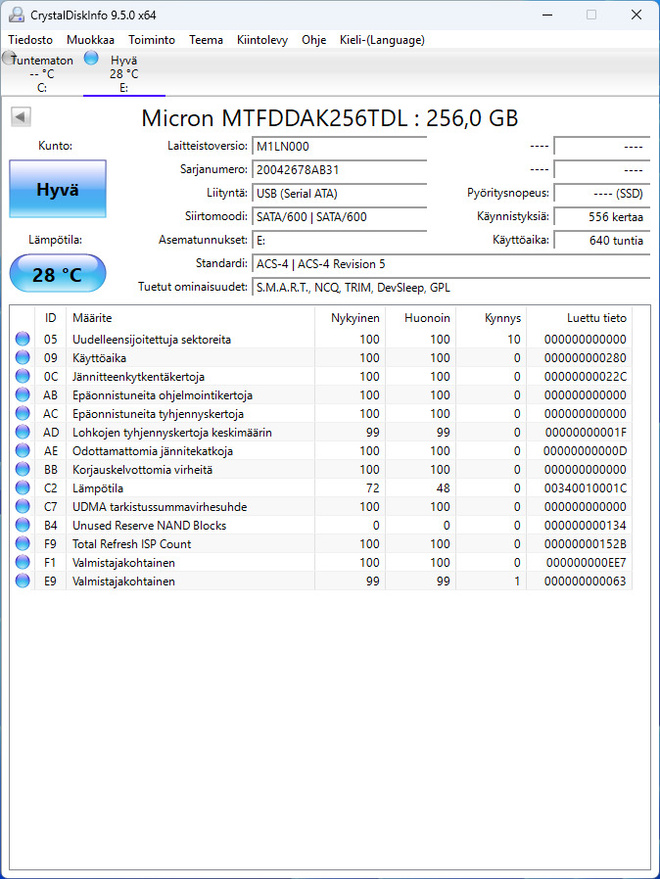Click status icon for attribute AC
This screenshot has width=660, height=879.
22,414
